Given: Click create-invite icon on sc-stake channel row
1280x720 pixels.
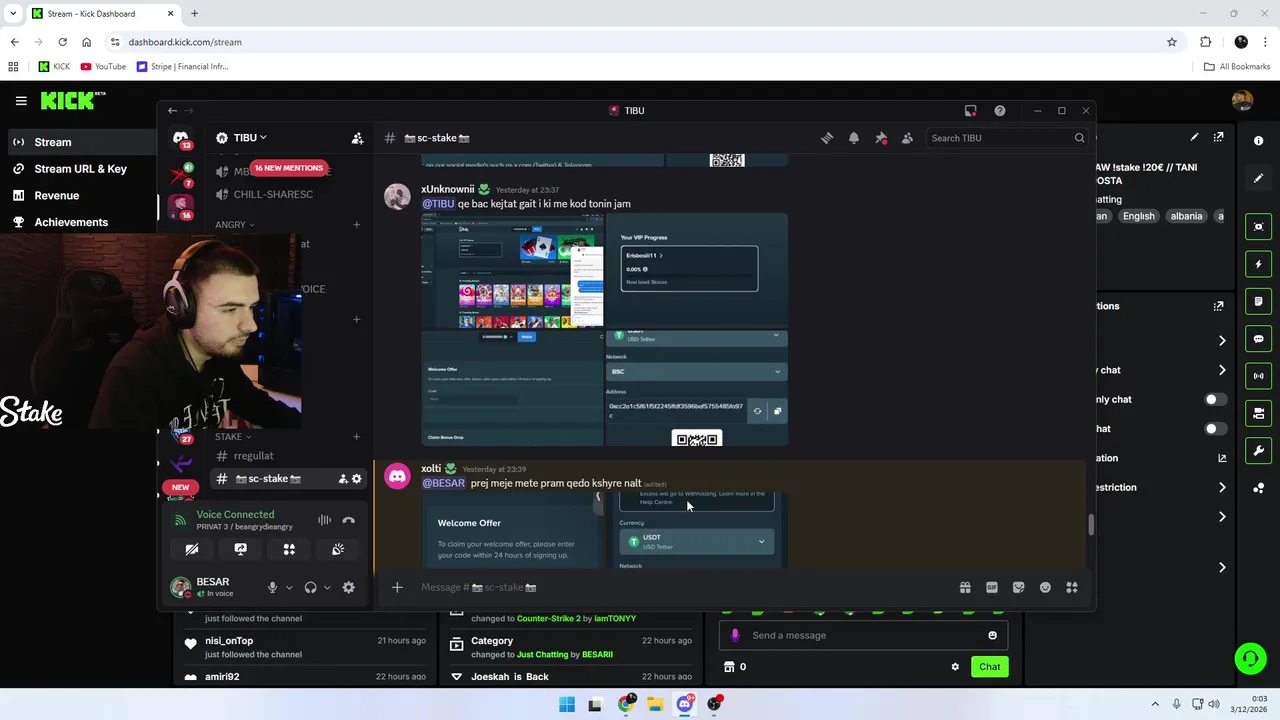Looking at the screenshot, I should pyautogui.click(x=343, y=479).
